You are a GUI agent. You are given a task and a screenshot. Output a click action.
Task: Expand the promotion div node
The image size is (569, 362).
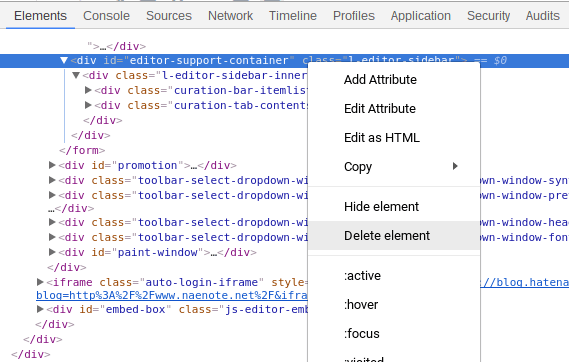point(52,165)
